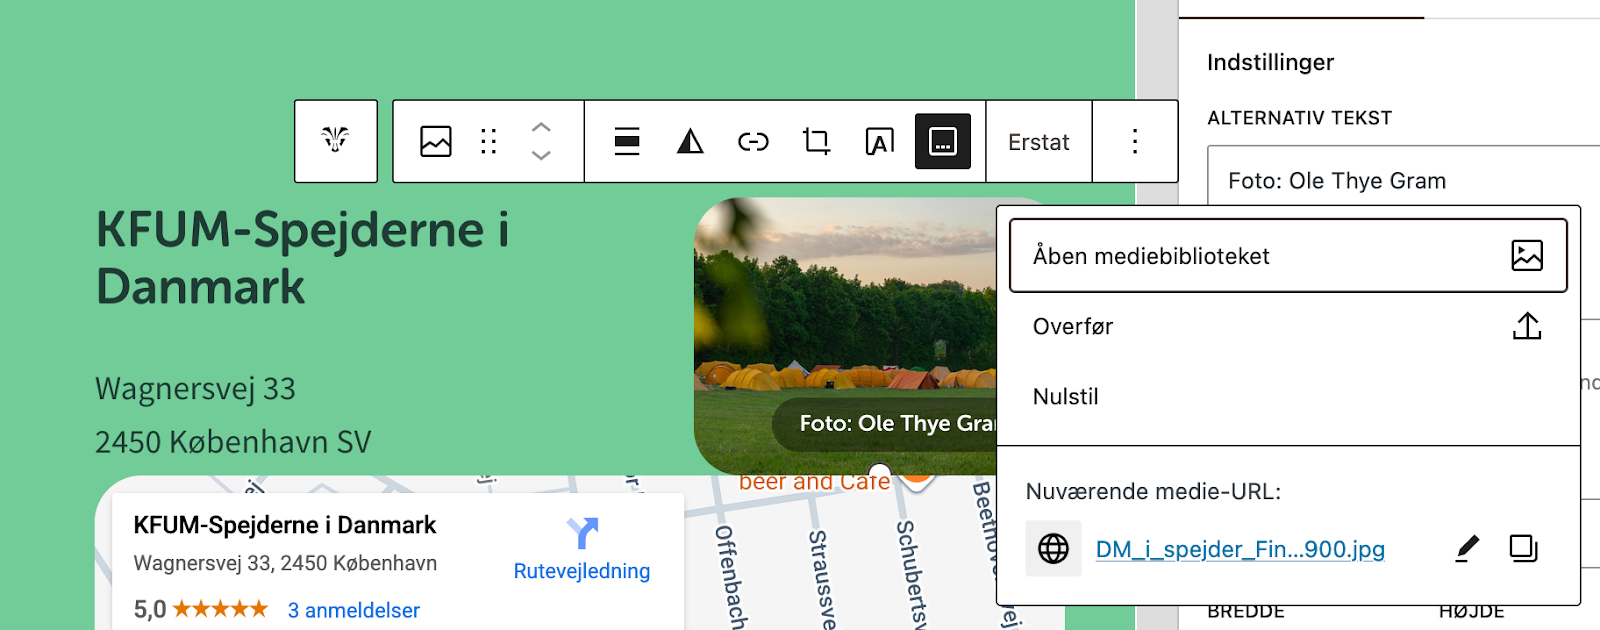The image size is (1600, 630).
Task: Click the drag handle in block toolbar
Action: 488,141
